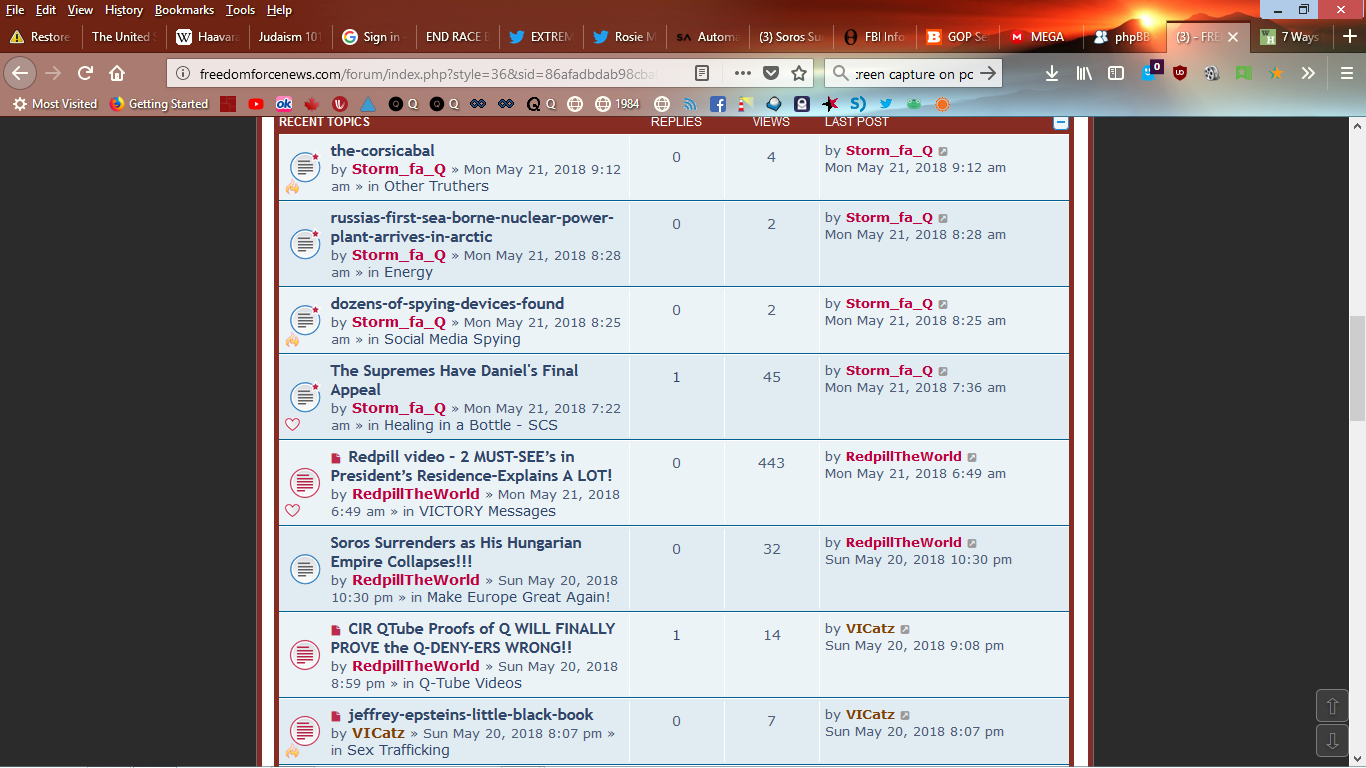Click the scroll-to-top arrow button
Viewport: 1366px width, 768px height.
click(1332, 706)
